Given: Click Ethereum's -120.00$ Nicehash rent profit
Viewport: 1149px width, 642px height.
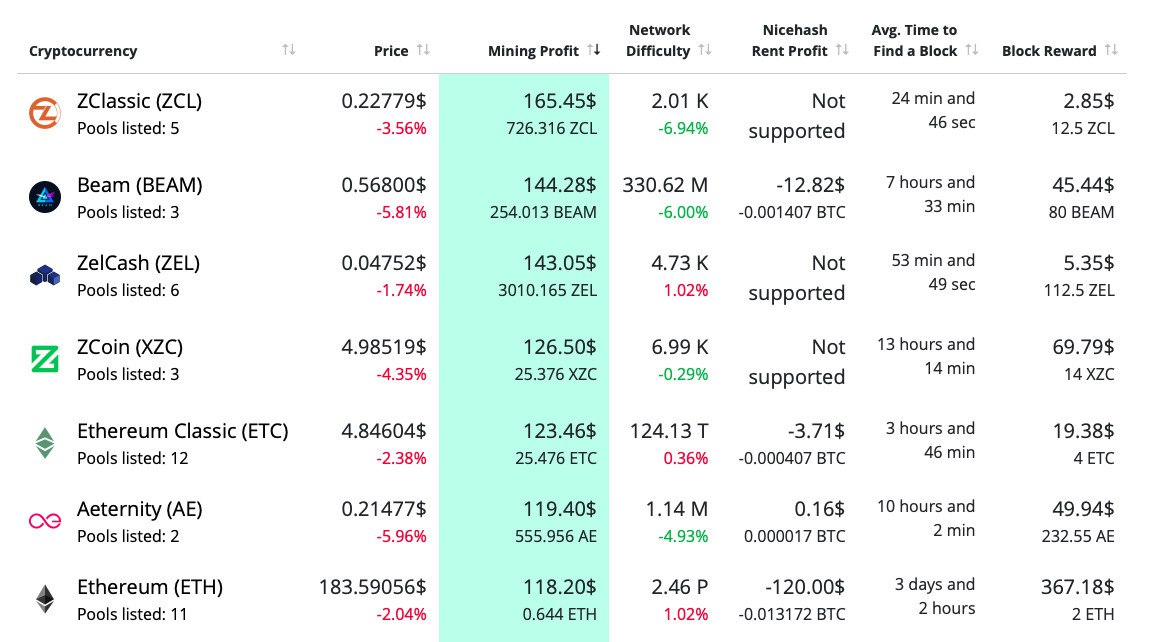Looking at the screenshot, I should coord(803,587).
